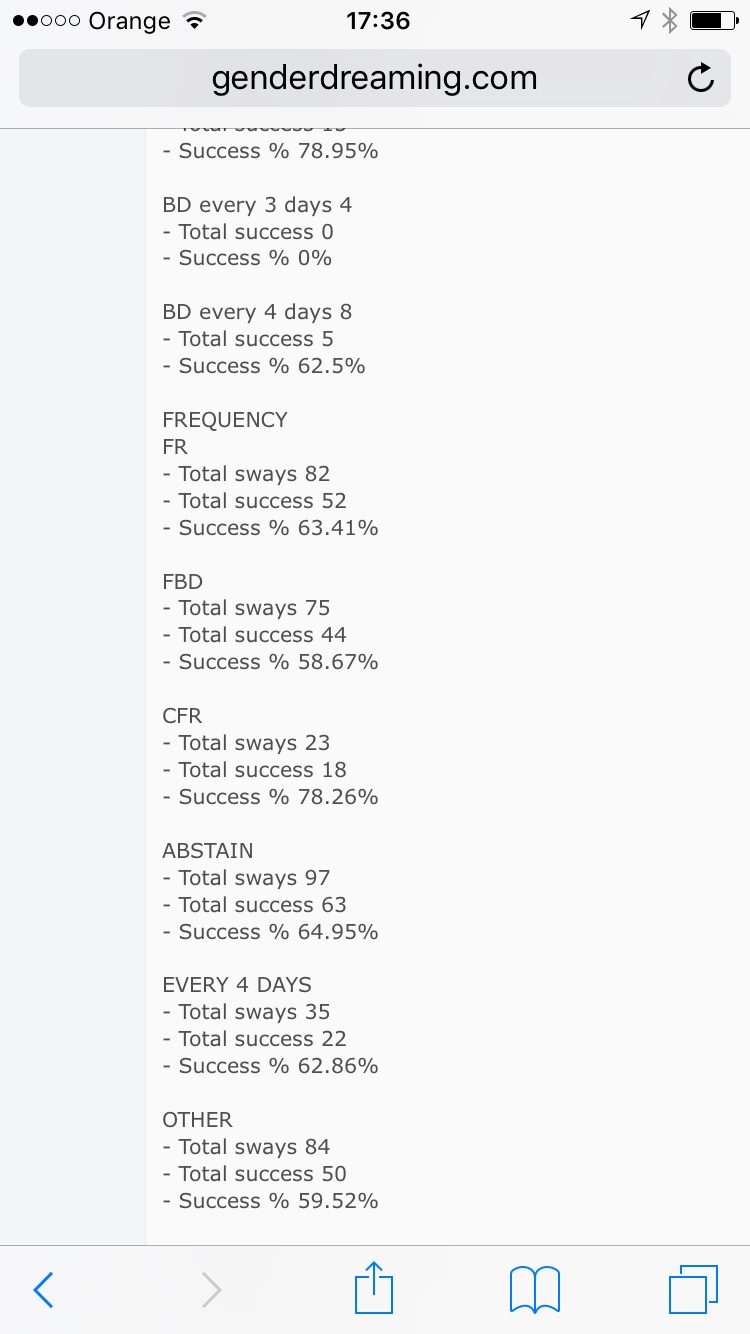This screenshot has width=750, height=1334.
Task: Click the CFR section label
Action: (x=182, y=716)
